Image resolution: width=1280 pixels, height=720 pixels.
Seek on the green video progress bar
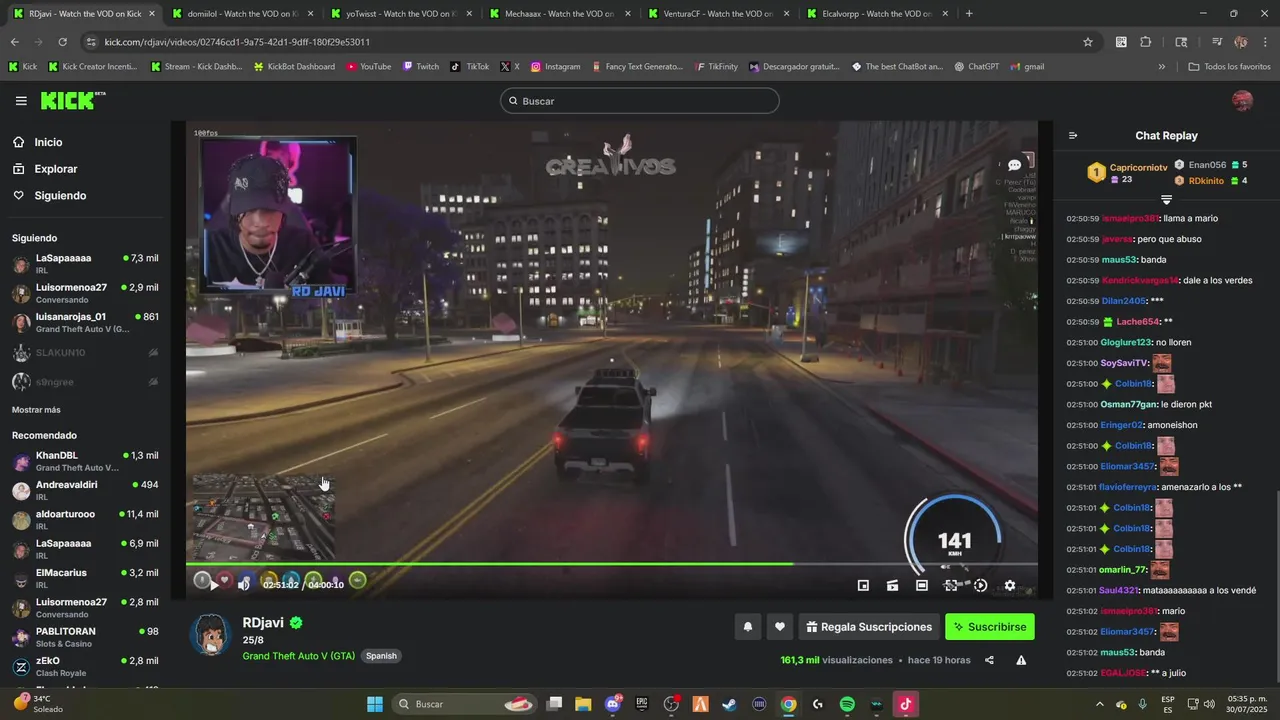point(611,564)
